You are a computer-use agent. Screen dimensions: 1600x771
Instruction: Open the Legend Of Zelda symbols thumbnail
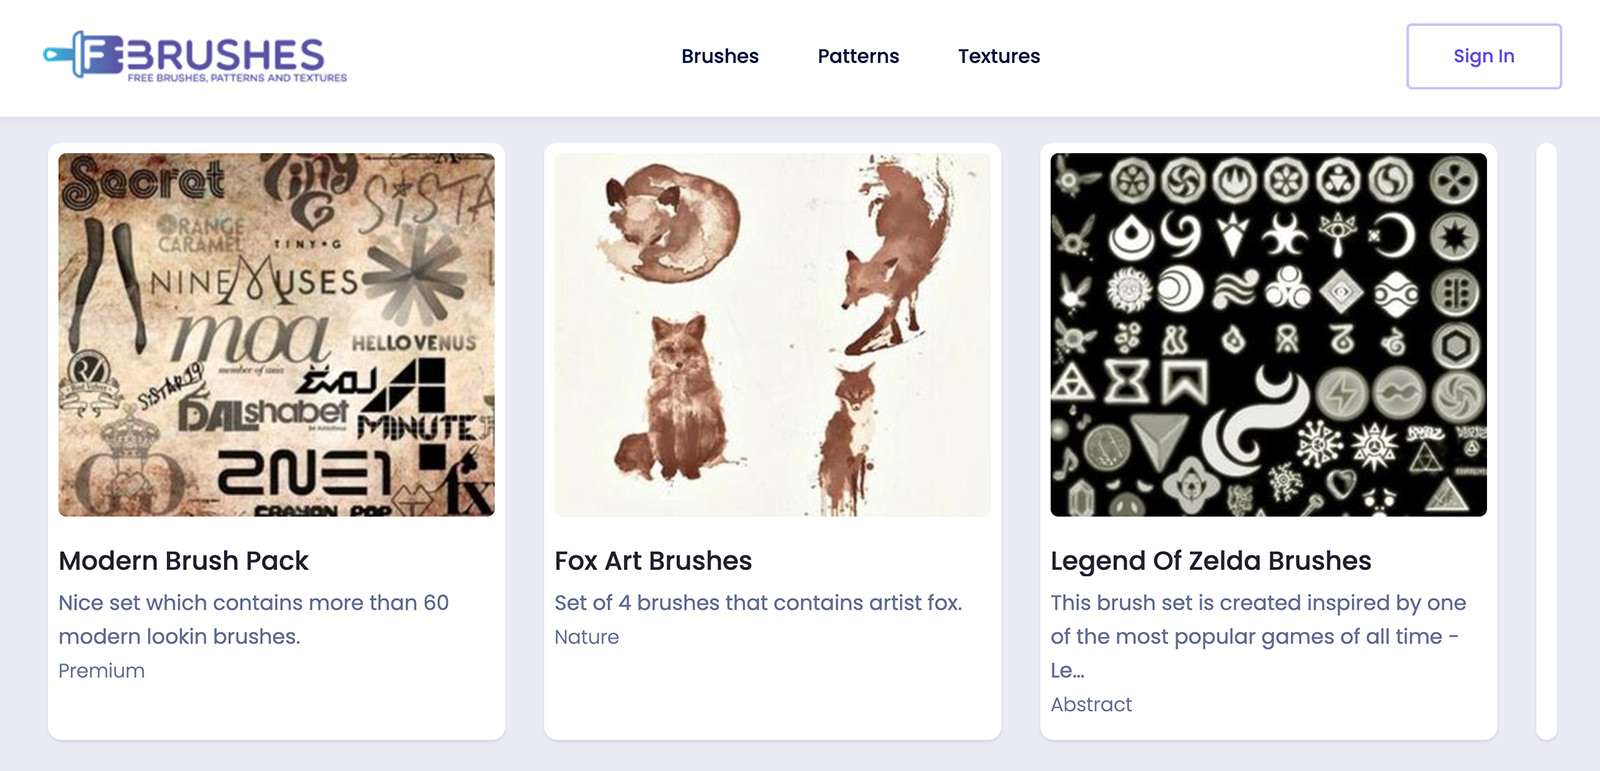pos(1268,334)
